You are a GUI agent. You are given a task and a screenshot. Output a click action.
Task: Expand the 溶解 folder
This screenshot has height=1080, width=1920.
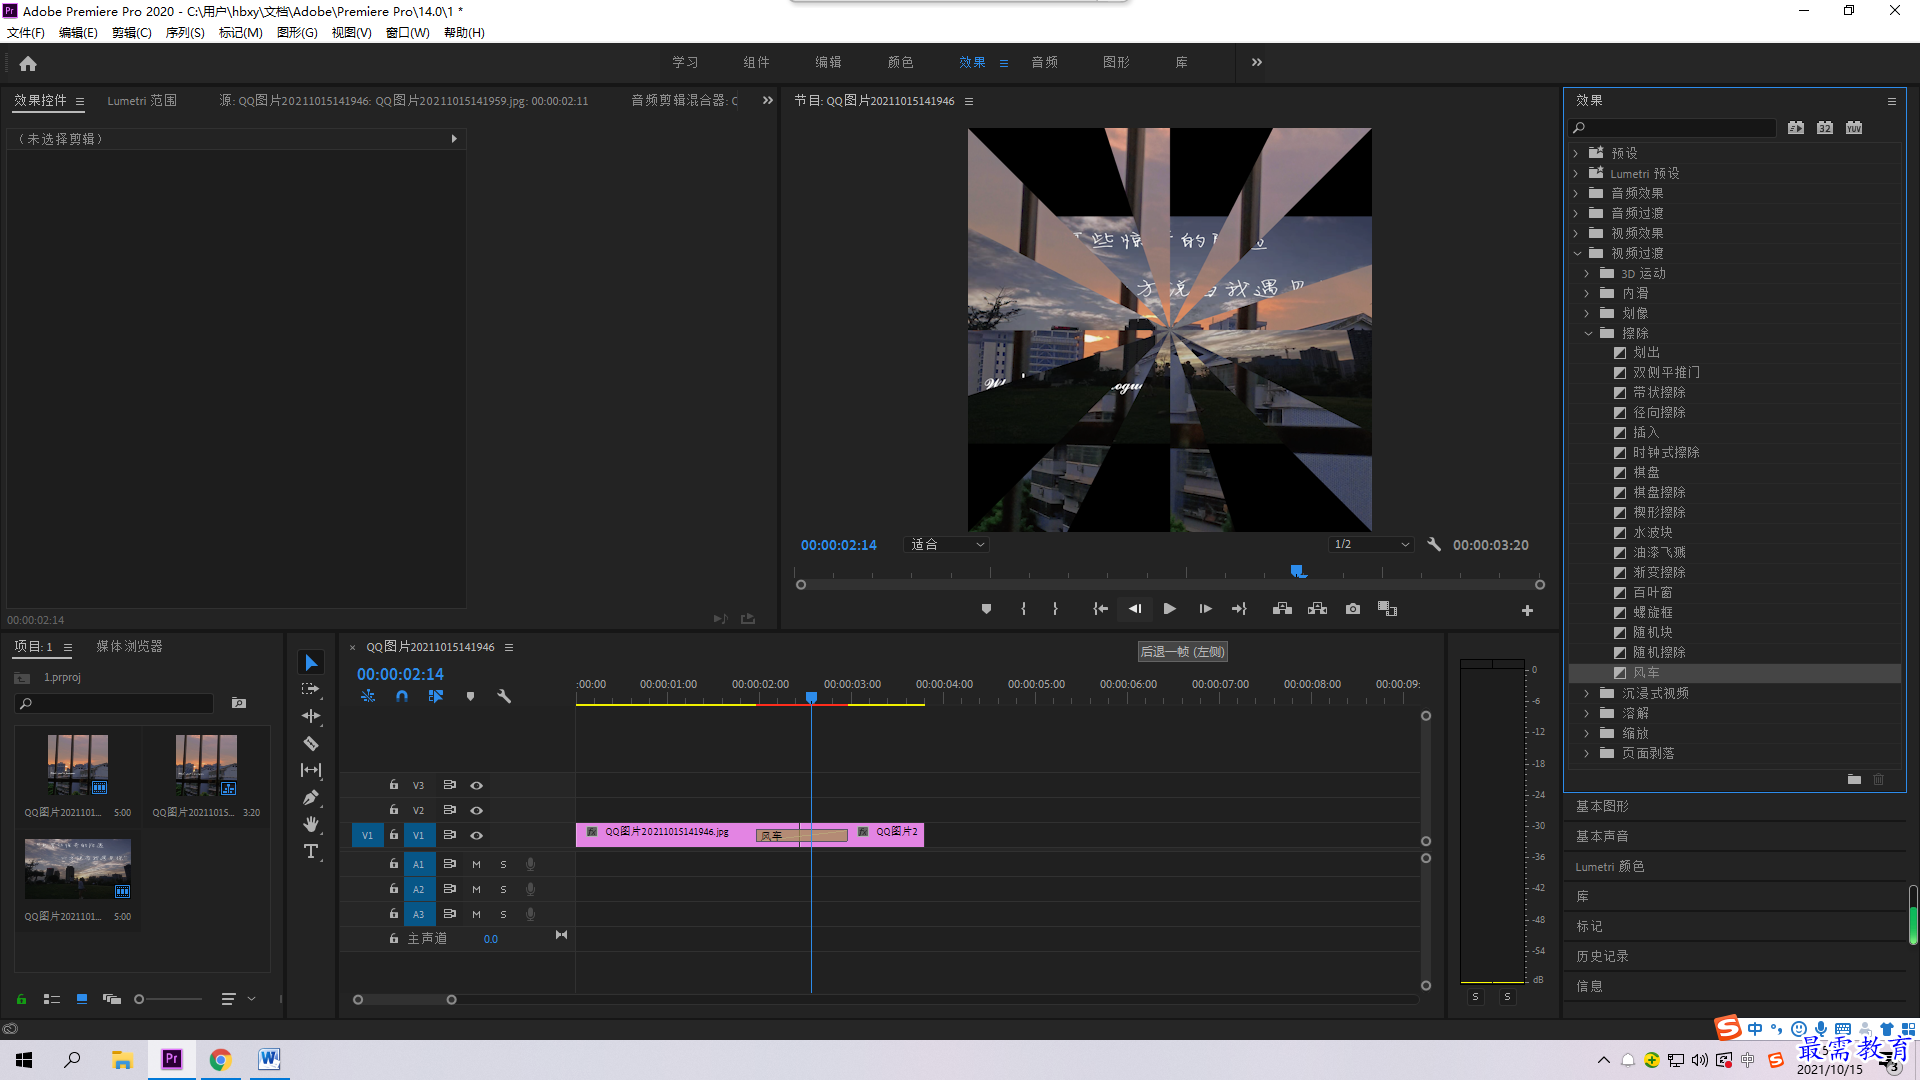pyautogui.click(x=1587, y=713)
